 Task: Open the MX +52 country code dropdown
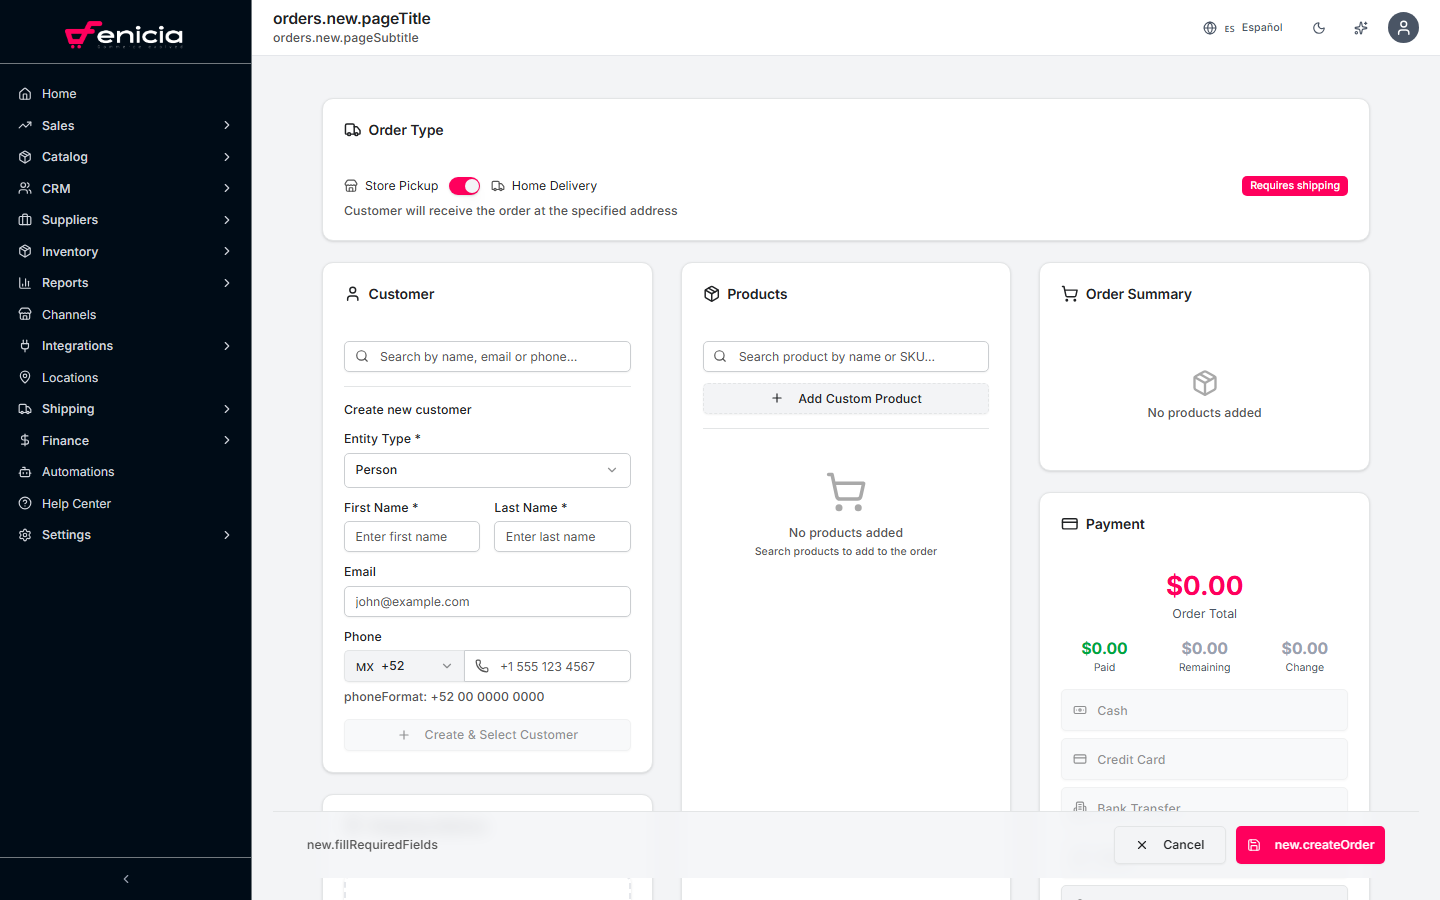pos(404,667)
